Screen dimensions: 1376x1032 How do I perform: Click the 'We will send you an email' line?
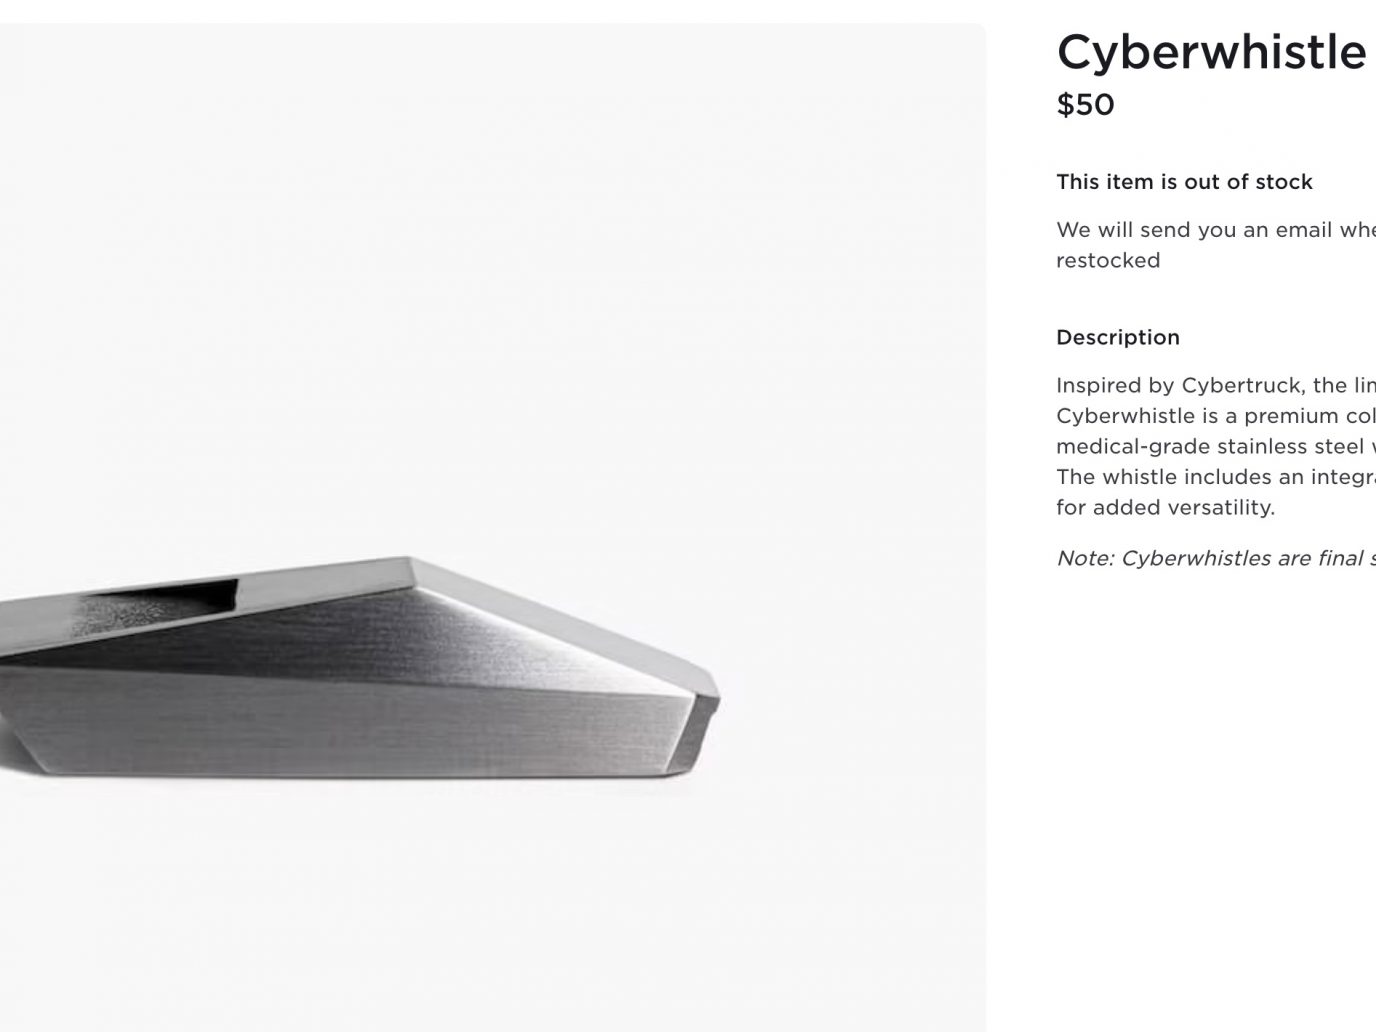pyautogui.click(x=1216, y=230)
